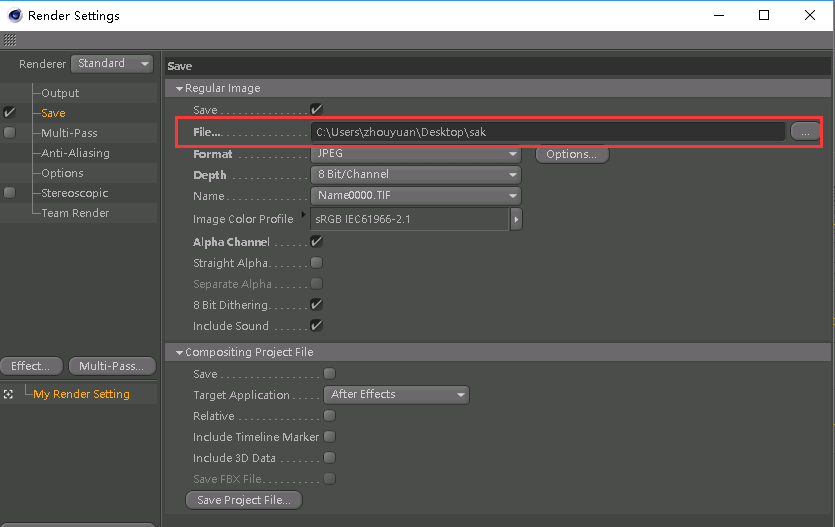Image resolution: width=835 pixels, height=527 pixels.
Task: Click the arrow beside Image Color Profile field
Action: tap(516, 219)
